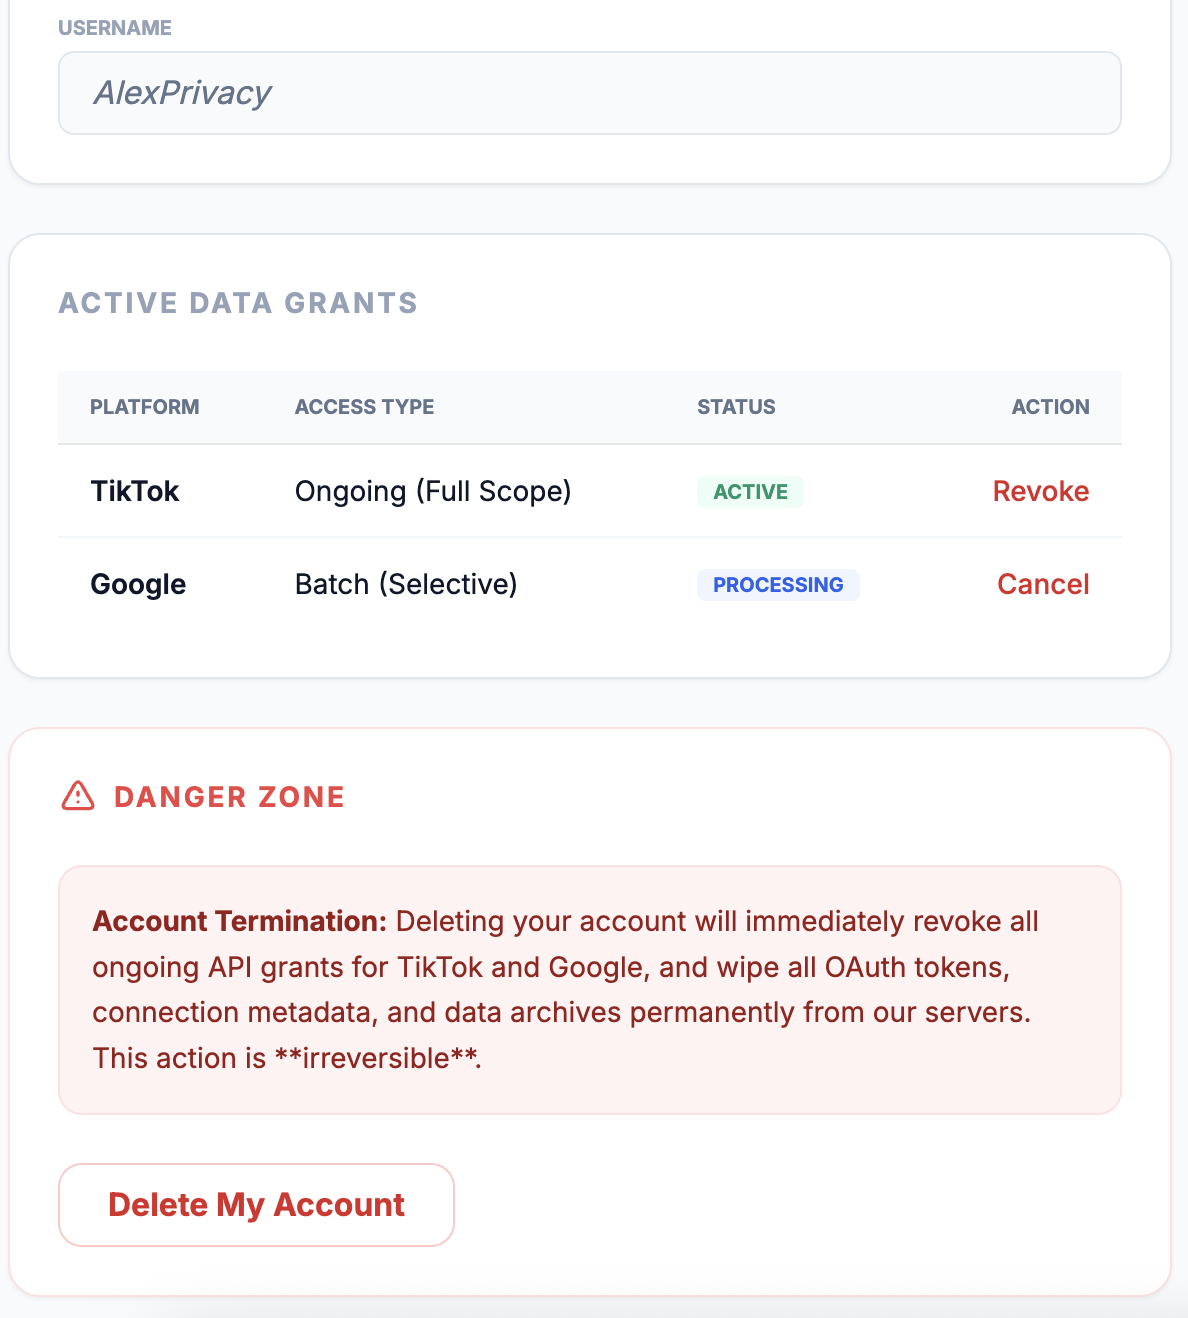1188x1318 pixels.
Task: Select the TikTok platform label
Action: coord(135,491)
